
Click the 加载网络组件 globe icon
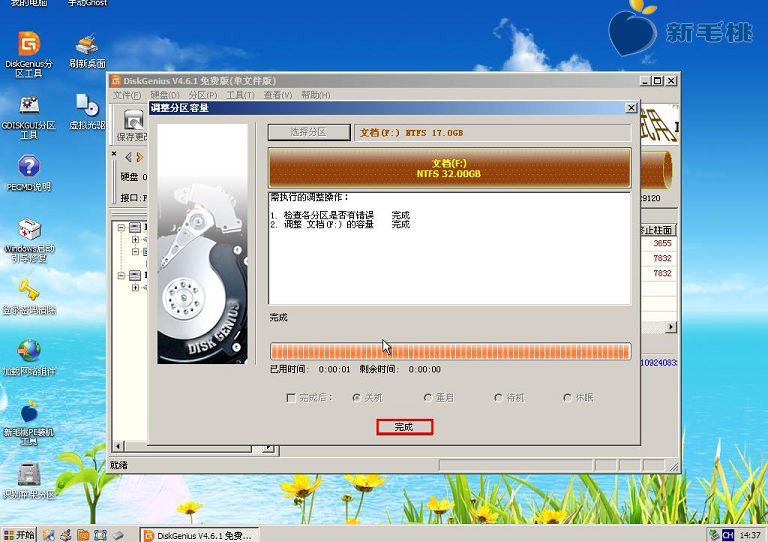point(29,358)
